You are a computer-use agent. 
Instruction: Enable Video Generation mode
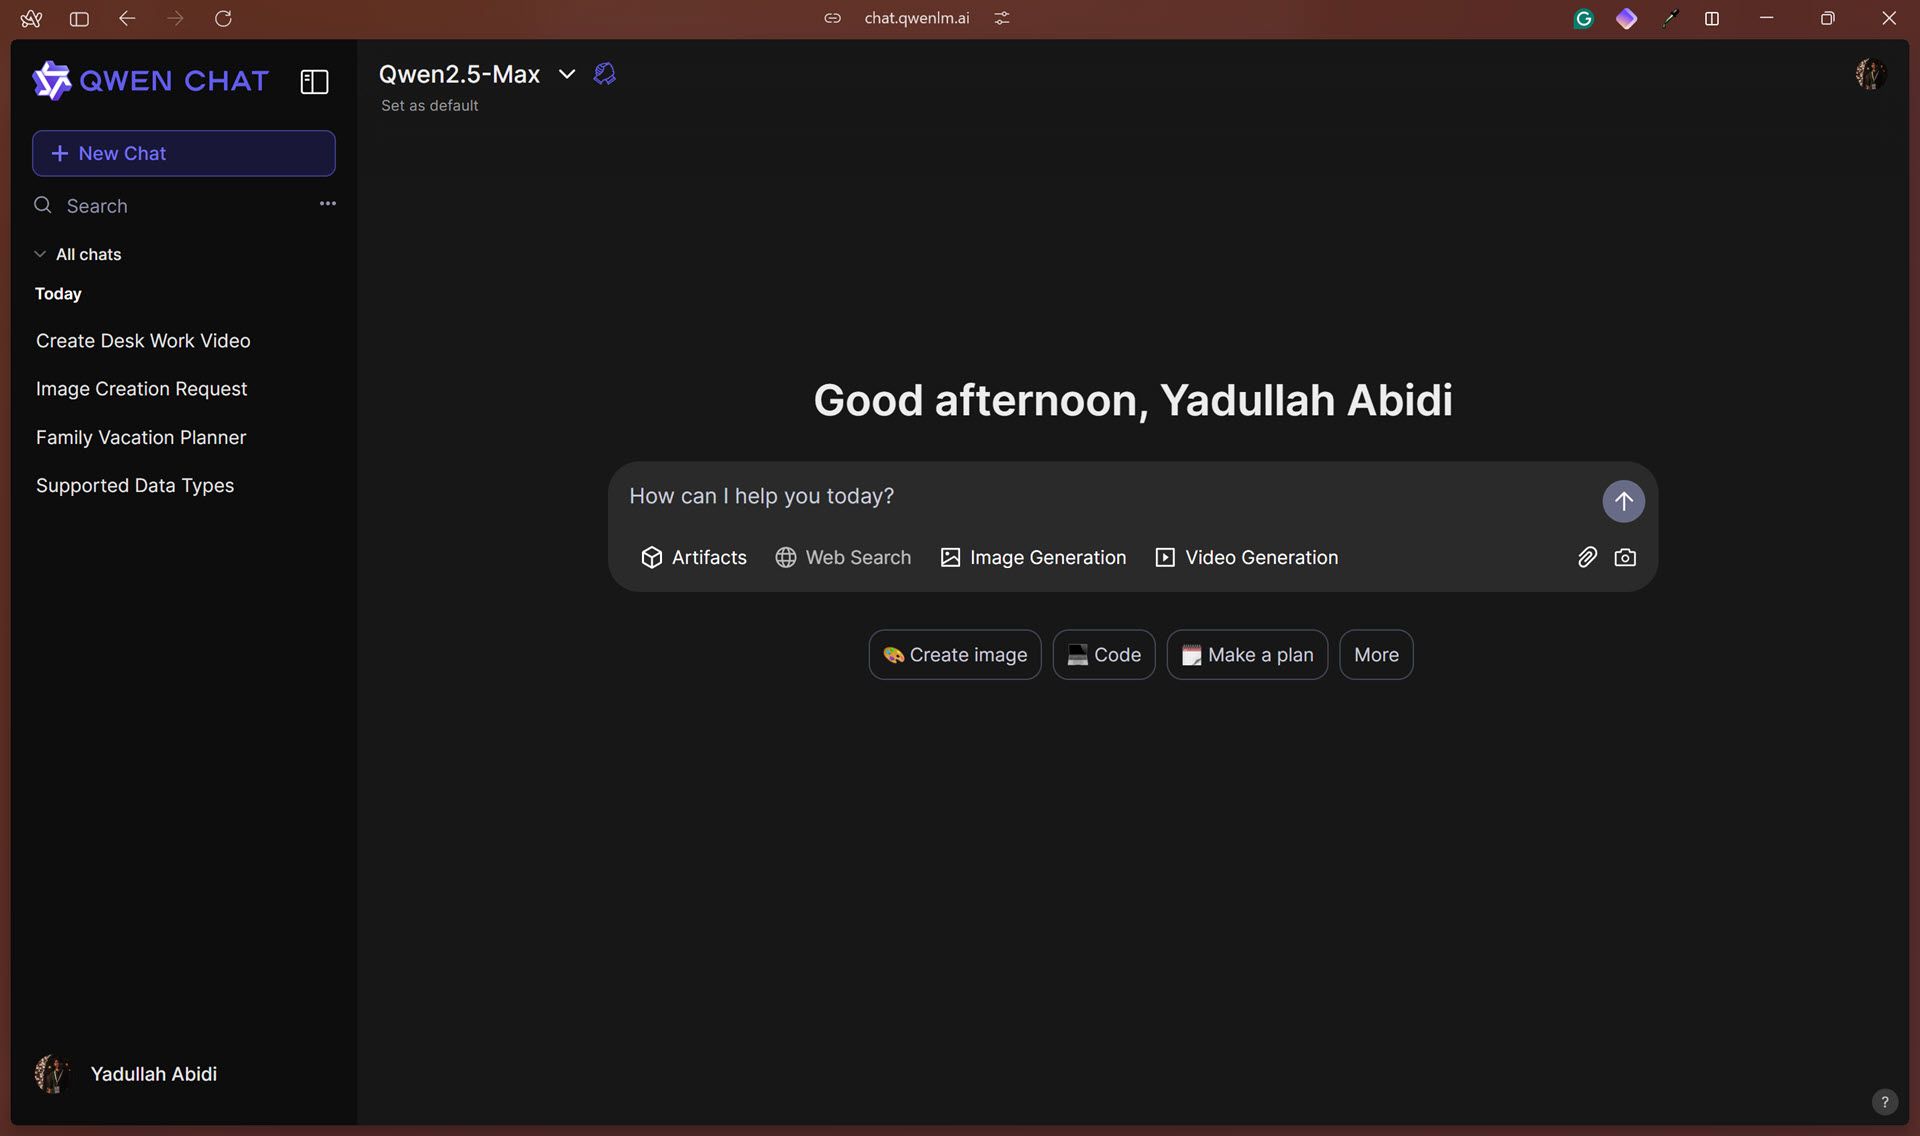[1243, 556]
